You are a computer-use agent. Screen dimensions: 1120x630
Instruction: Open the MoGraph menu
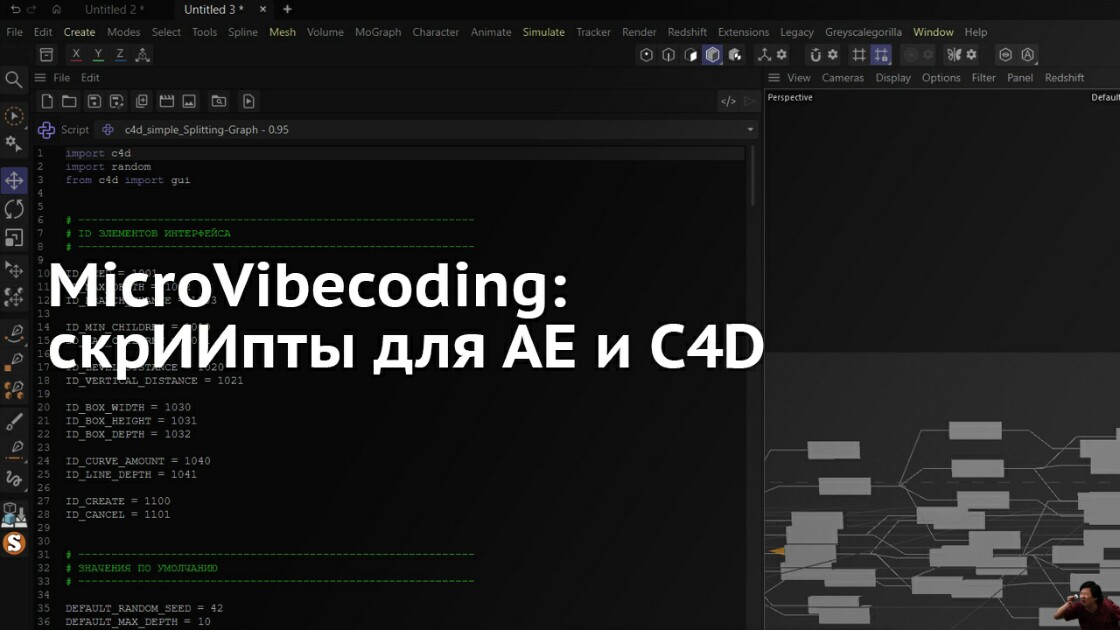(x=378, y=32)
